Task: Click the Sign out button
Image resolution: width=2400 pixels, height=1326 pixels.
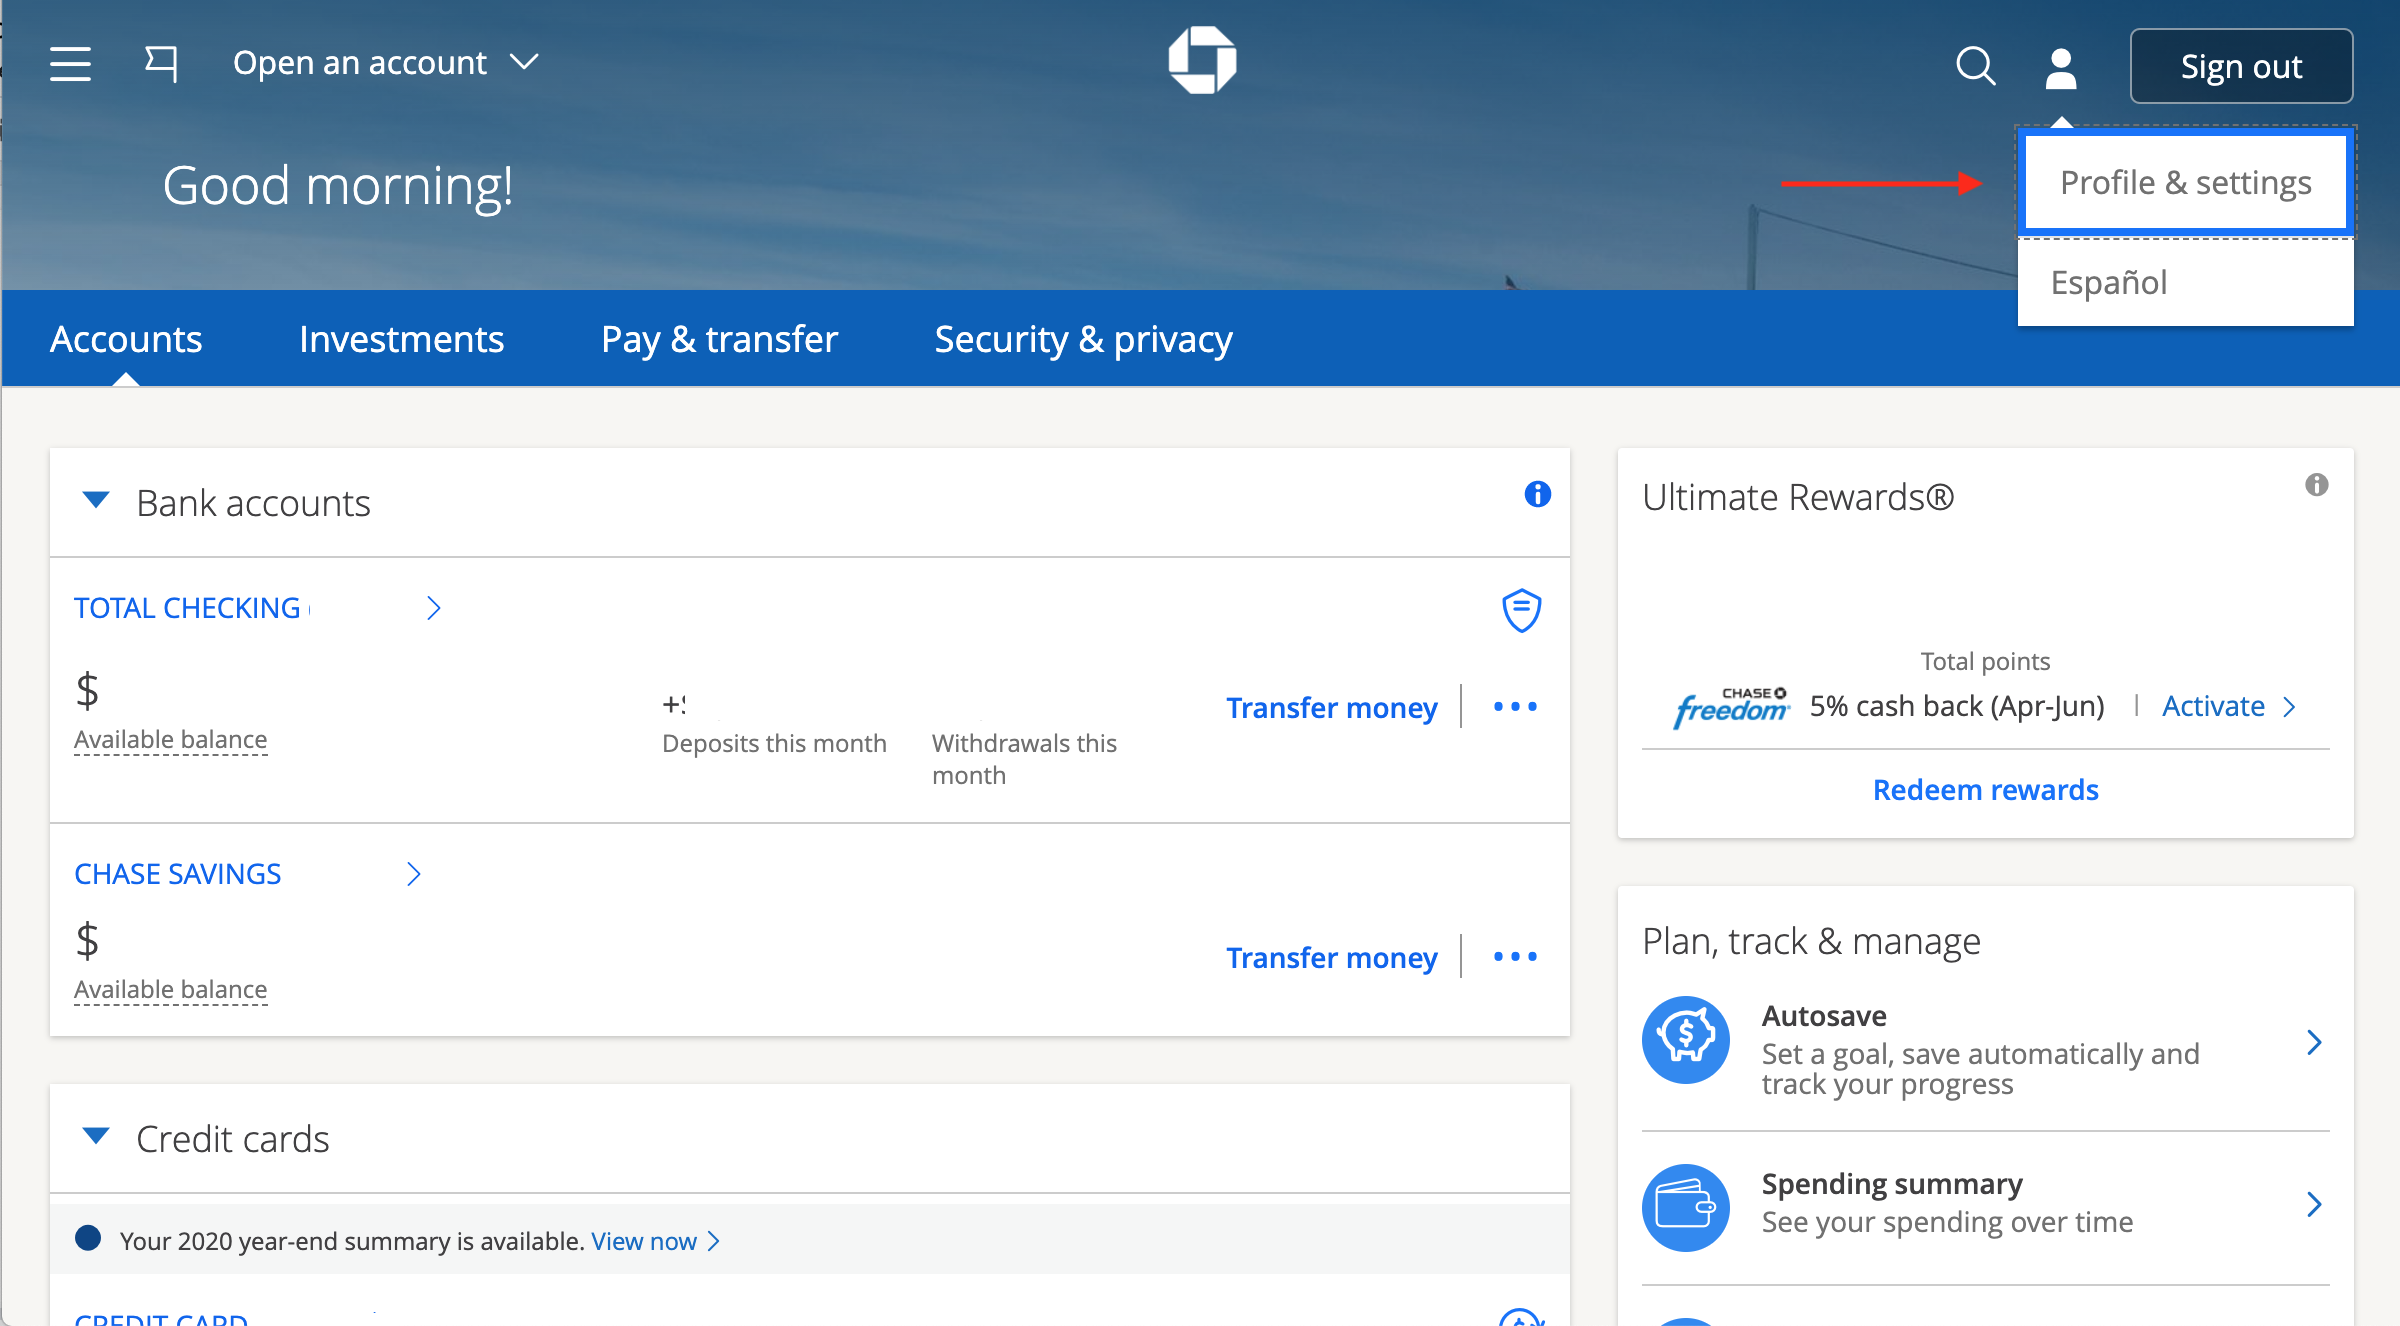Action: [x=2242, y=66]
